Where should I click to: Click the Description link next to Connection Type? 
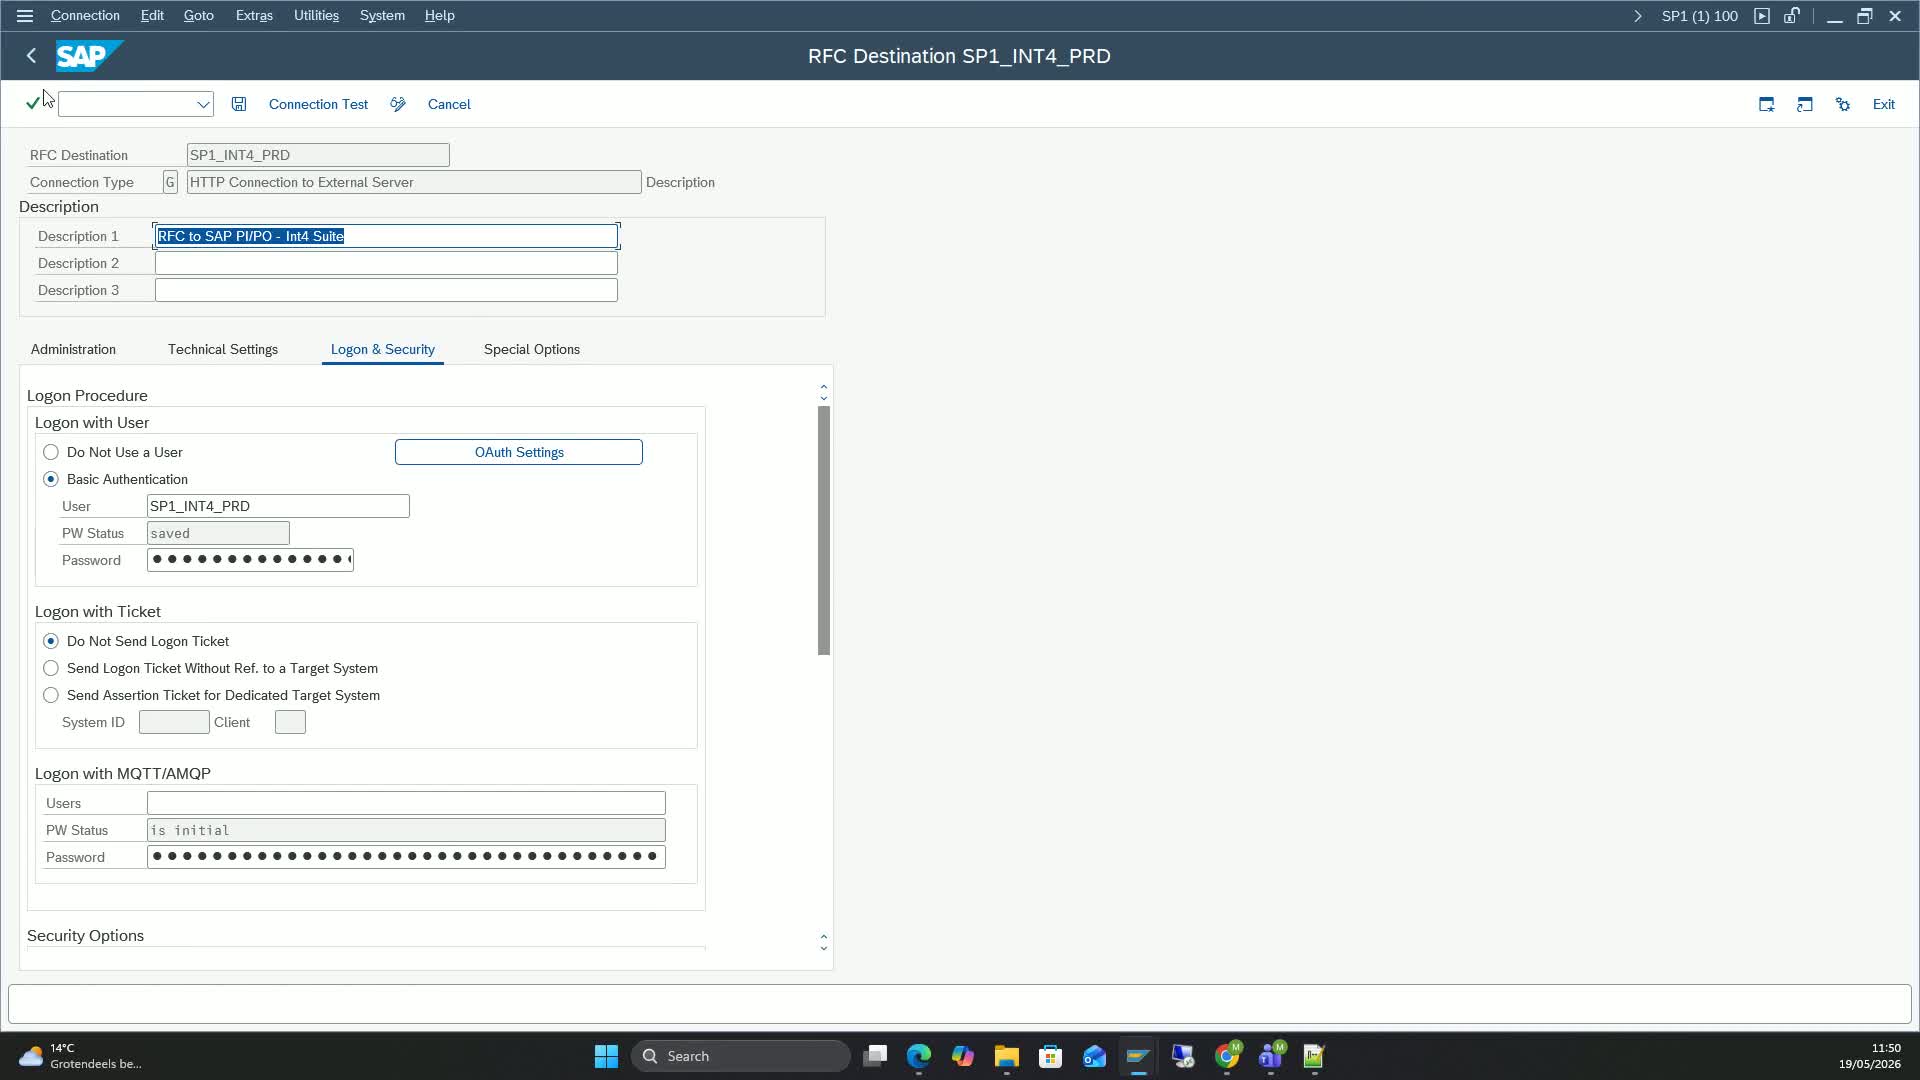(x=680, y=182)
